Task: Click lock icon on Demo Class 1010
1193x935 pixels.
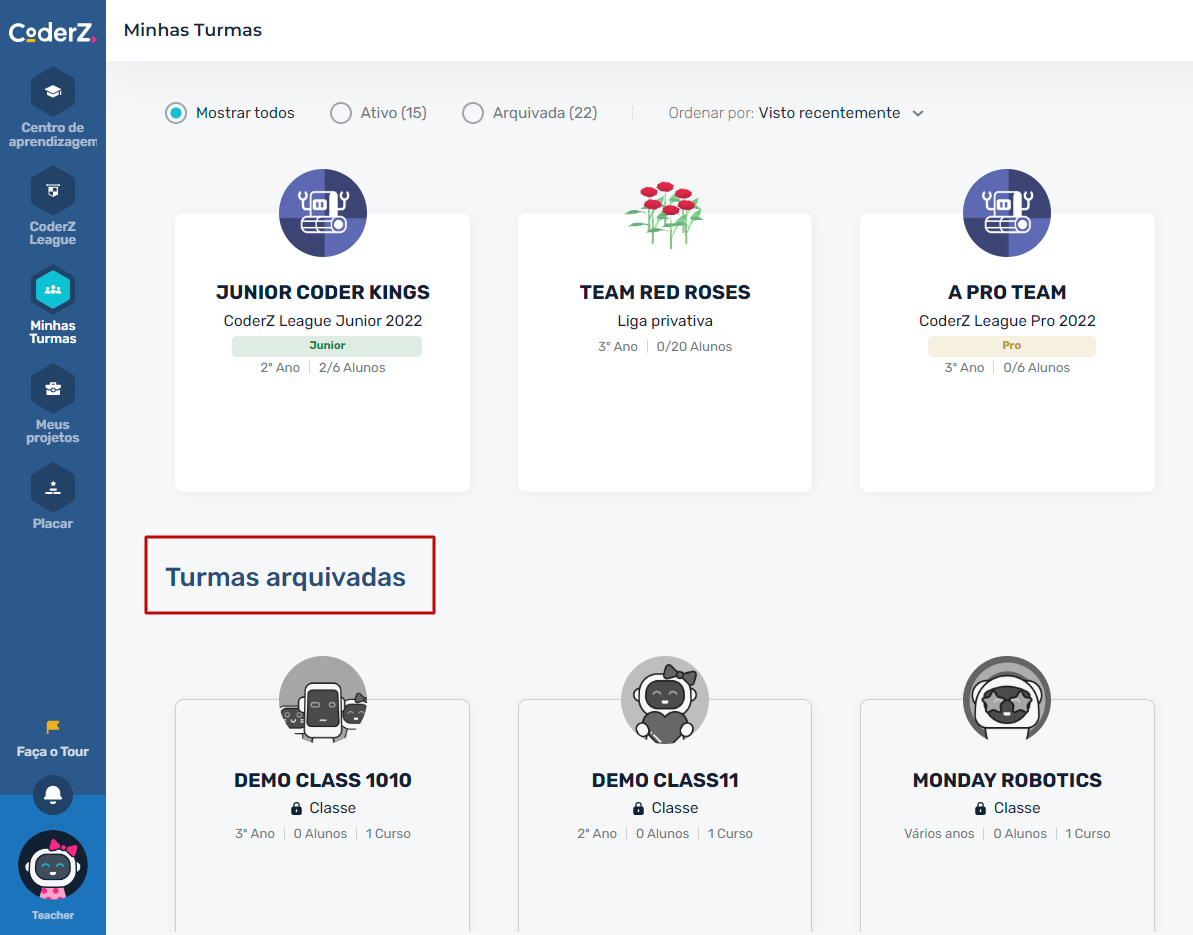Action: pos(296,808)
